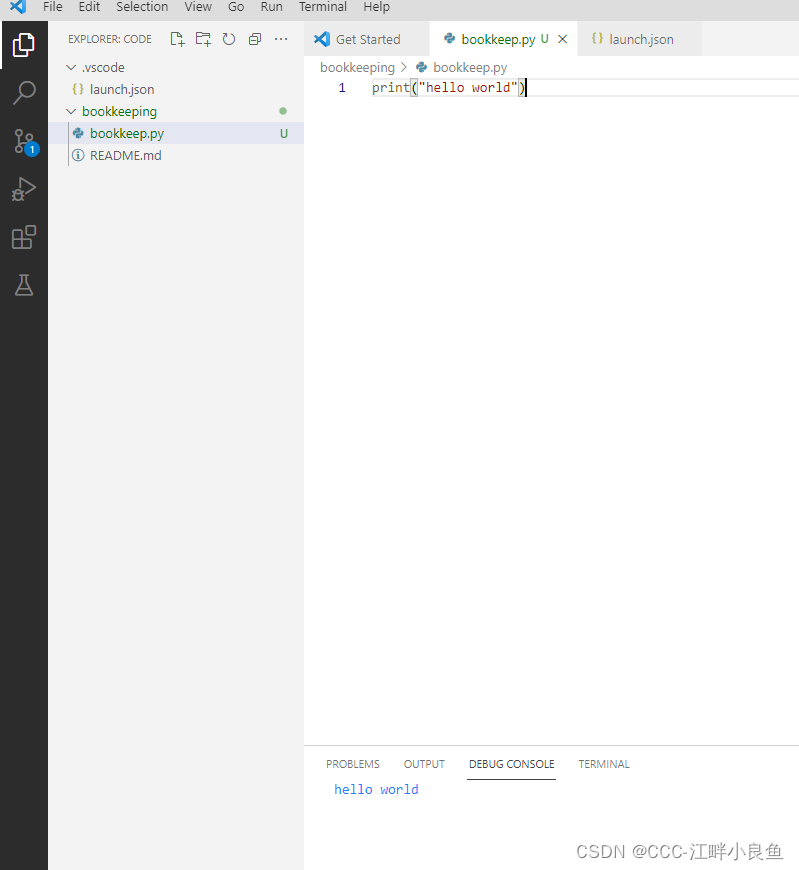Click line number 1 in the gutter

(x=342, y=88)
